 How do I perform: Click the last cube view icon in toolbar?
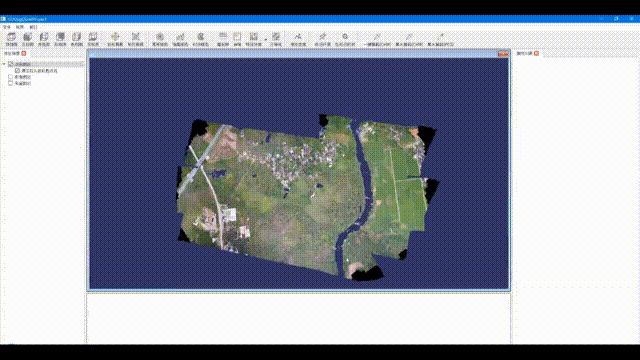pyautogui.click(x=93, y=37)
